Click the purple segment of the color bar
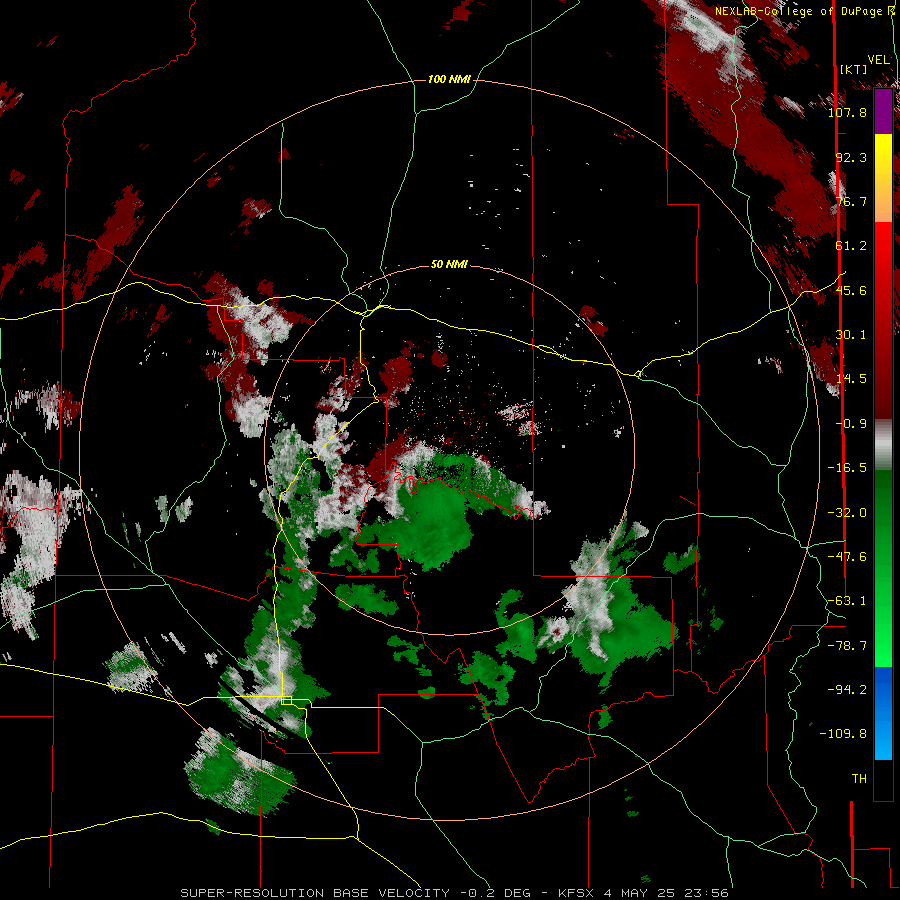Image resolution: width=900 pixels, height=900 pixels. coord(883,111)
